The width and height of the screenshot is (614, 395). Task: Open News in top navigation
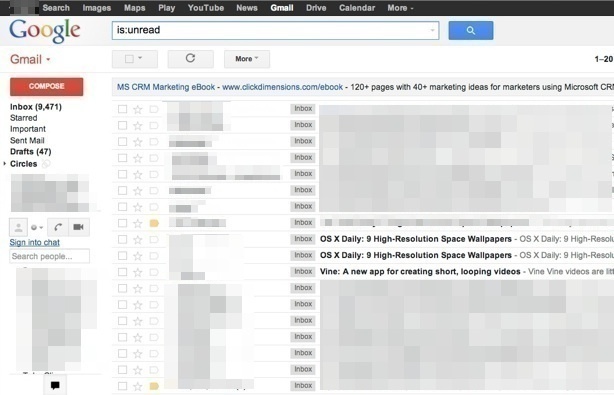(247, 8)
